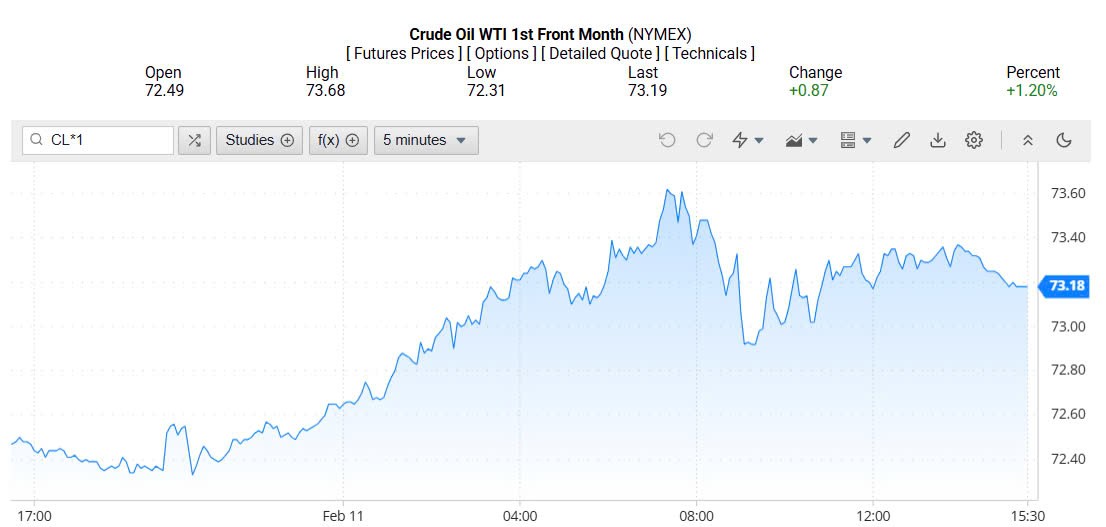Click the 73.18 current price label

tap(1067, 287)
